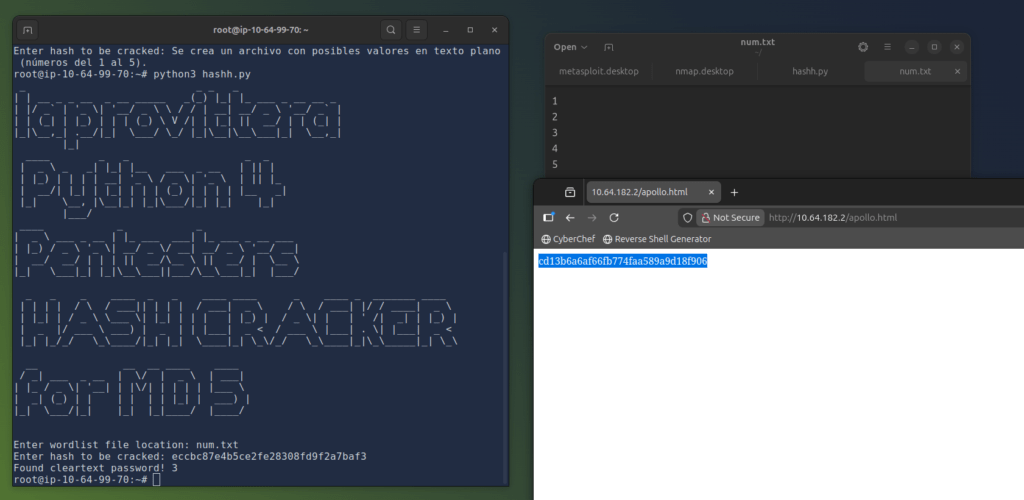Screen dimensions: 1024x500
Task: Open the terminal hamburger menu
Action: [417, 30]
